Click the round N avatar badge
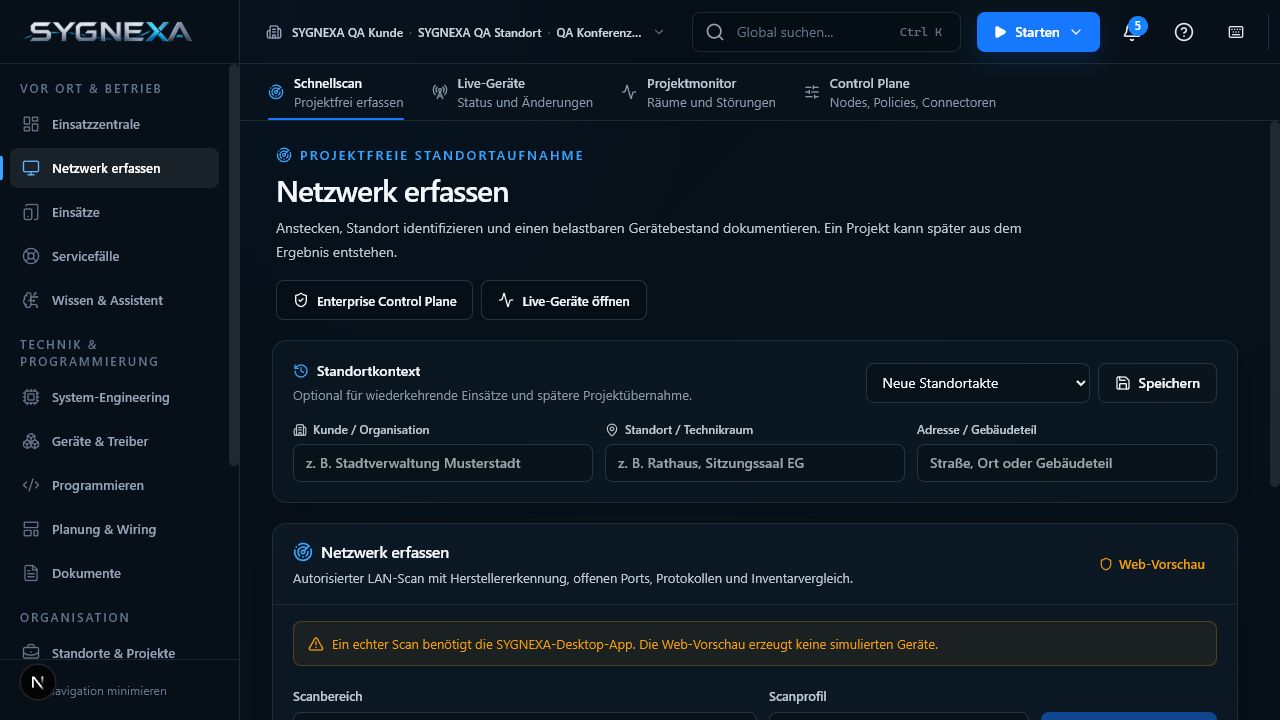This screenshot has width=1280, height=720. 37,683
